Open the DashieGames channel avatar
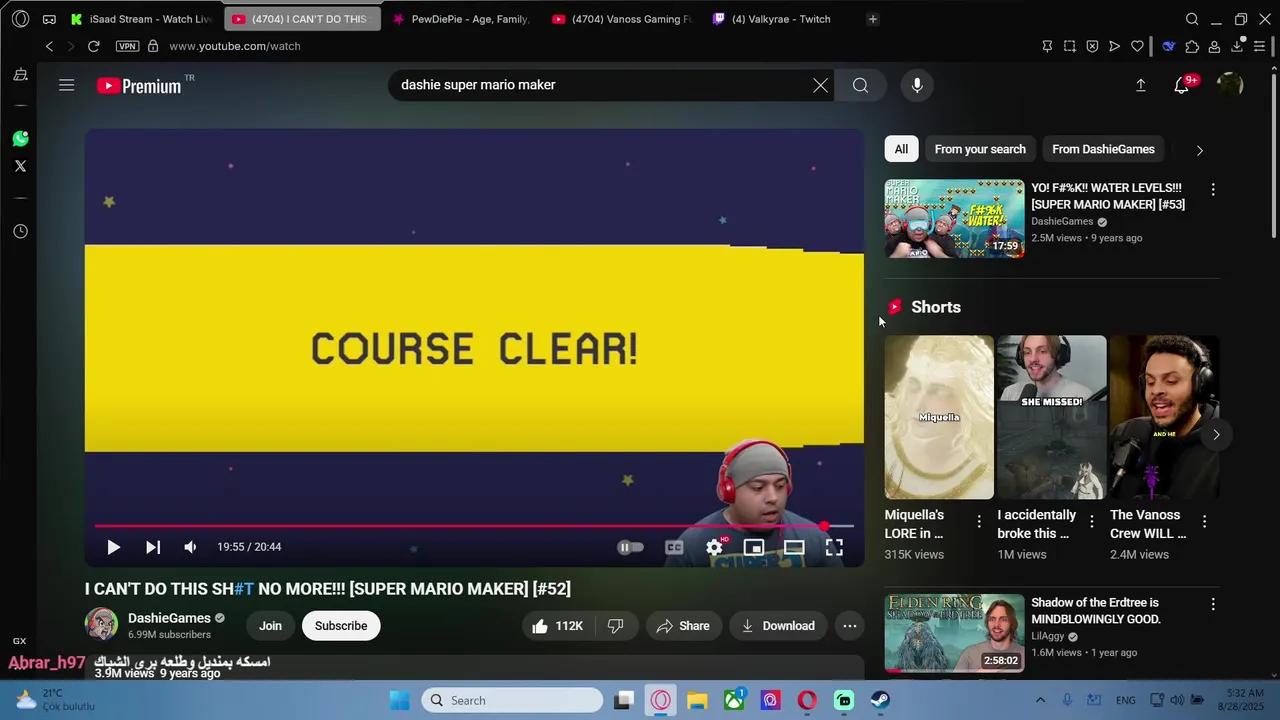Viewport: 1280px width, 720px height. click(101, 624)
